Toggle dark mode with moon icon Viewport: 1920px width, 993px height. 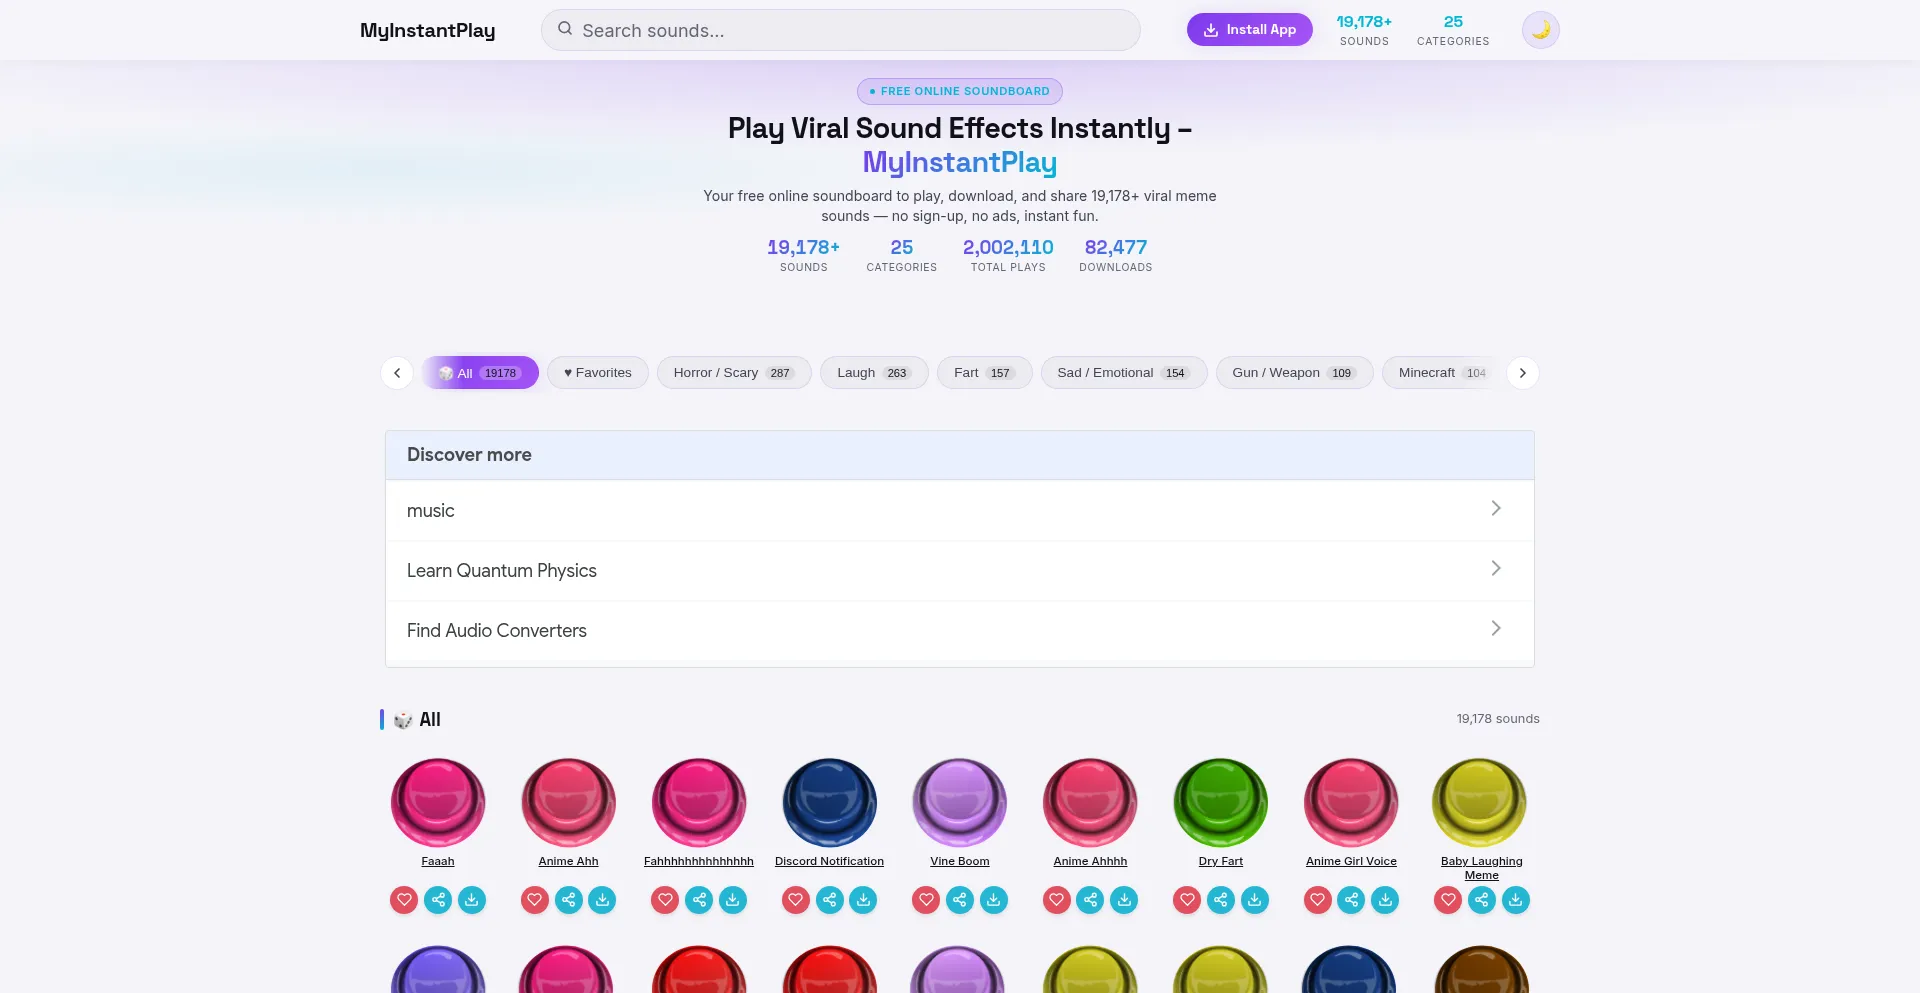[1541, 30]
